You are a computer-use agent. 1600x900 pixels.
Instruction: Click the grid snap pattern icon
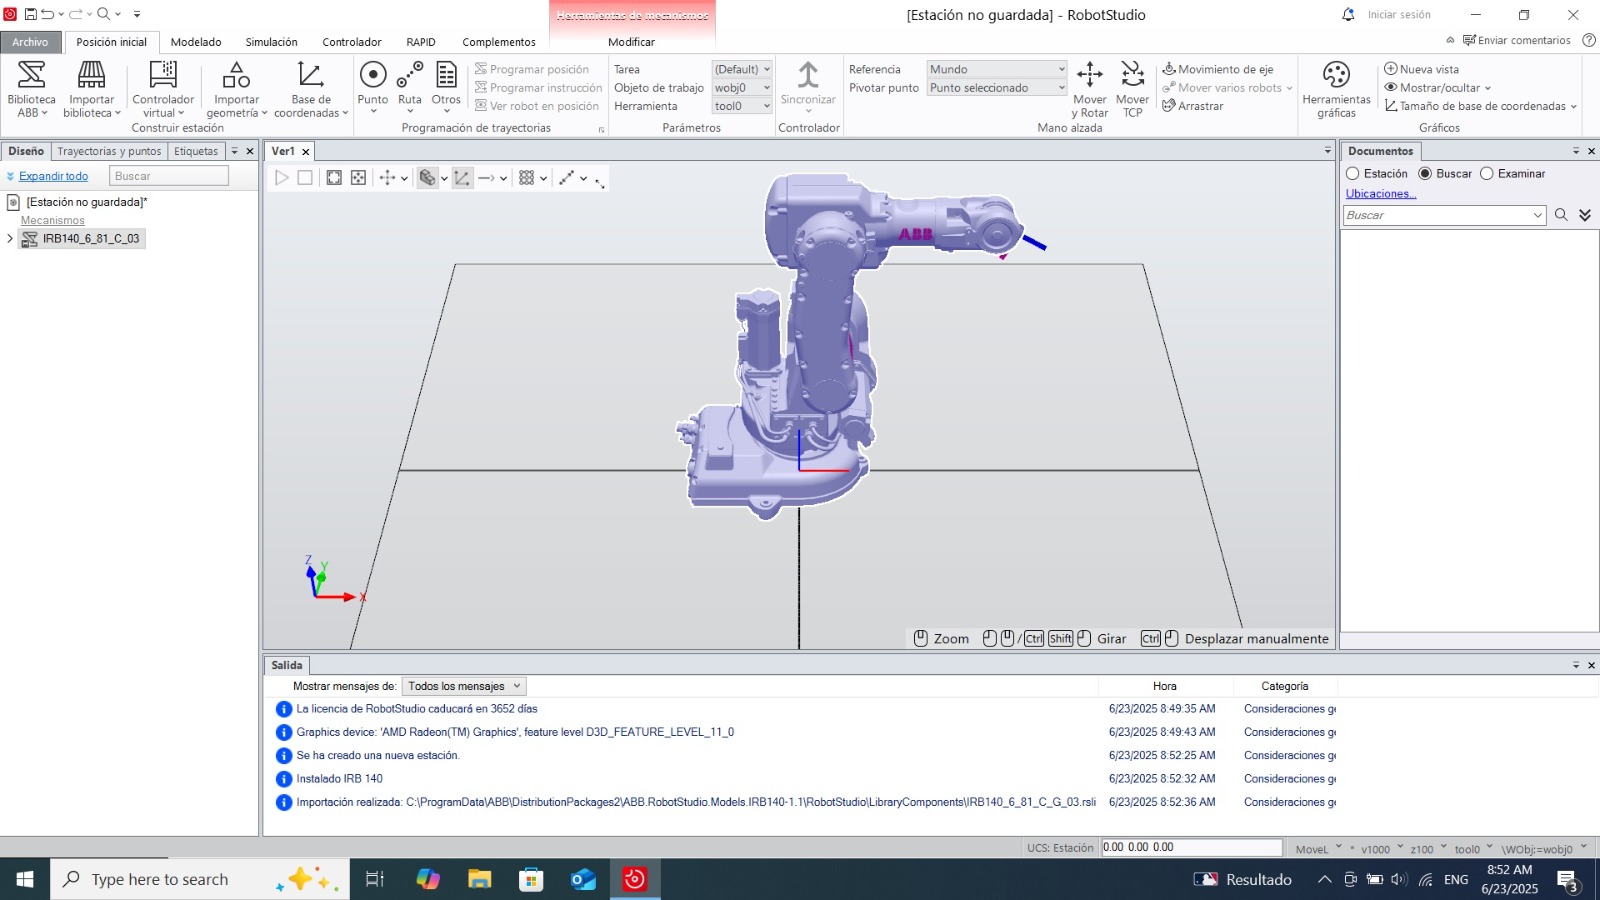pyautogui.click(x=526, y=178)
